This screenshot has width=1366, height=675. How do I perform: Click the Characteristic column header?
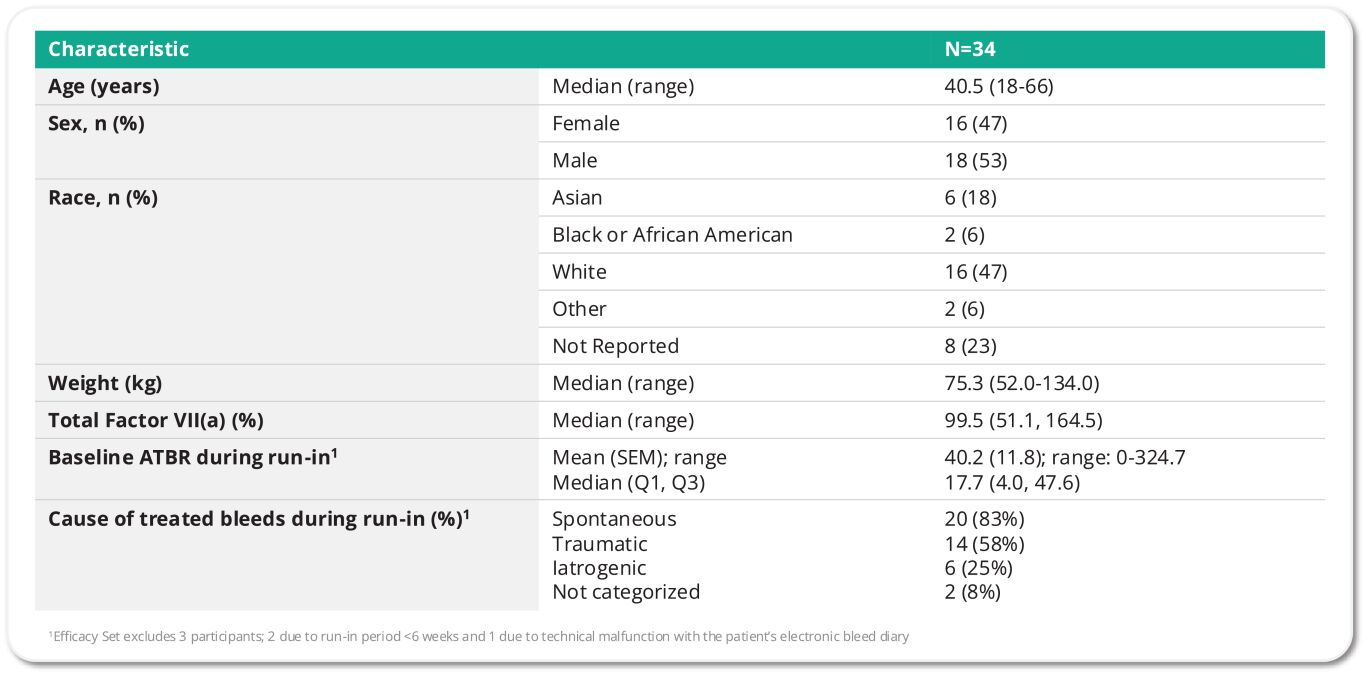click(x=118, y=49)
